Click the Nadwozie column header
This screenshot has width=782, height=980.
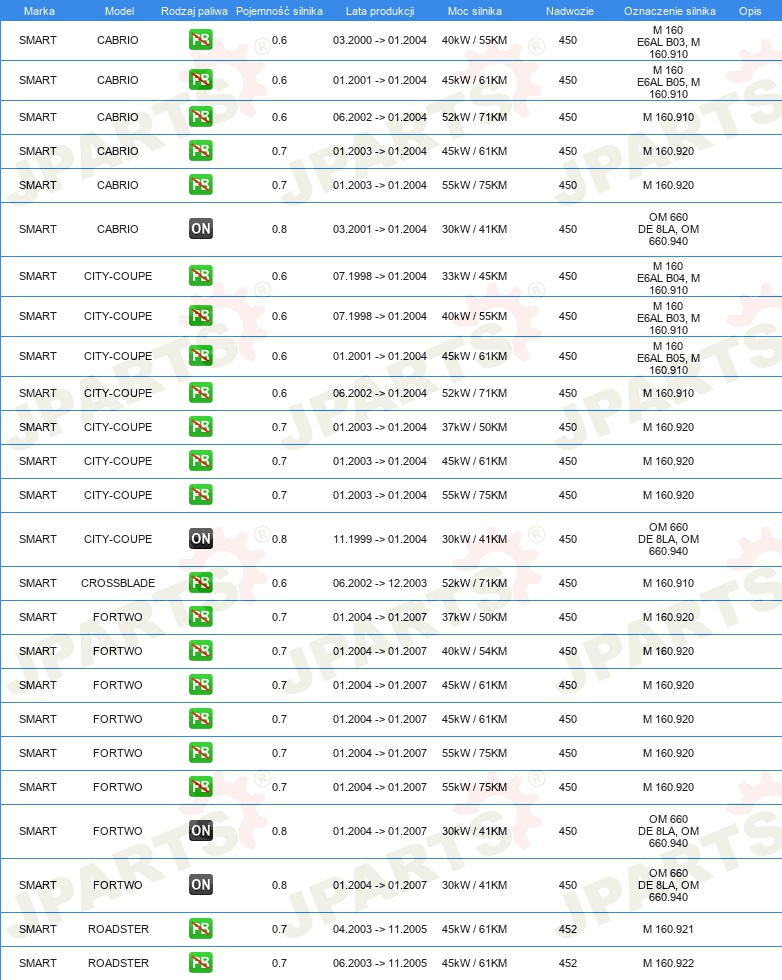point(569,11)
